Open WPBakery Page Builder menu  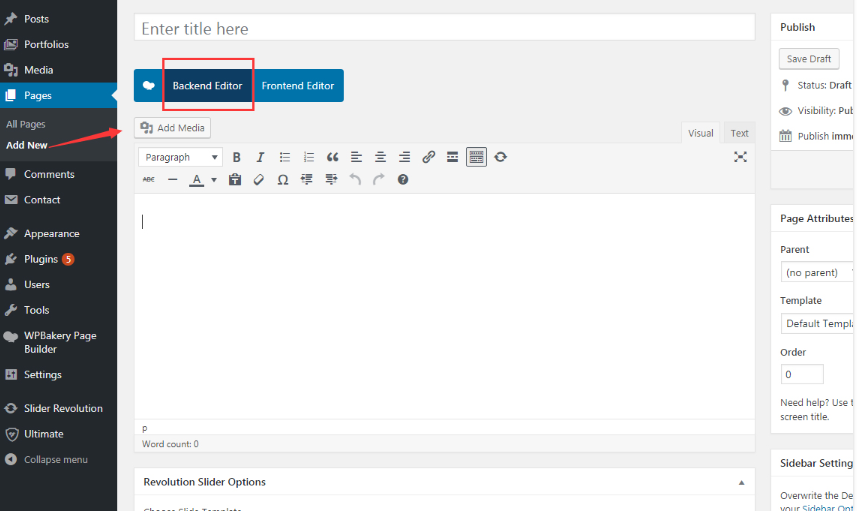coord(58,342)
